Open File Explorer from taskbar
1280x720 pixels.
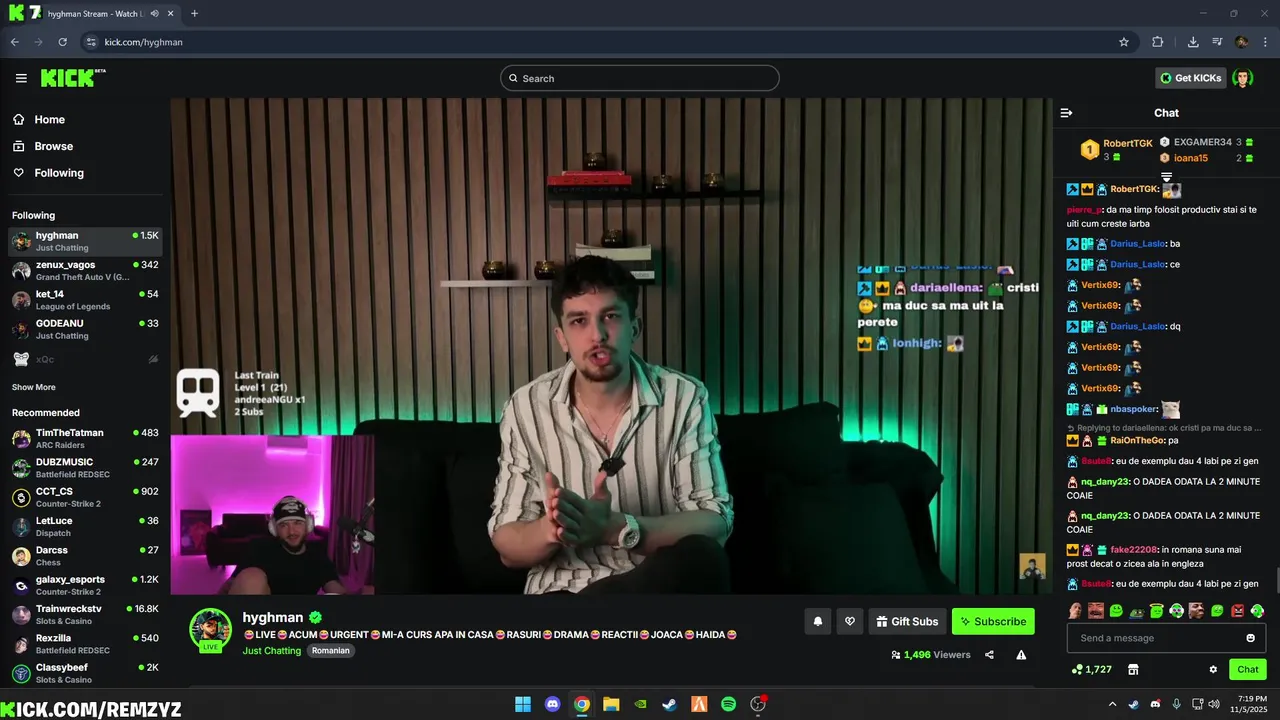611,704
